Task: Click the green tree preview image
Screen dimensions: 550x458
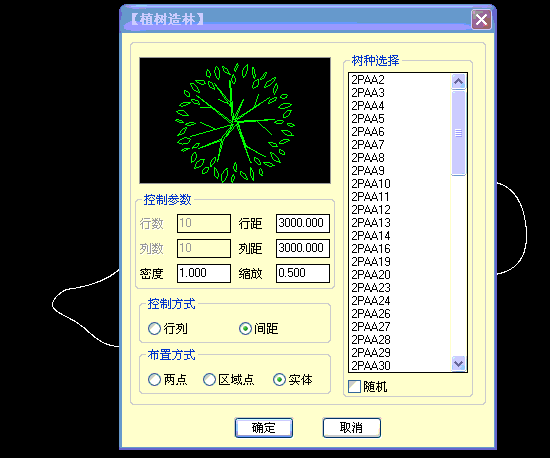Action: 235,121
